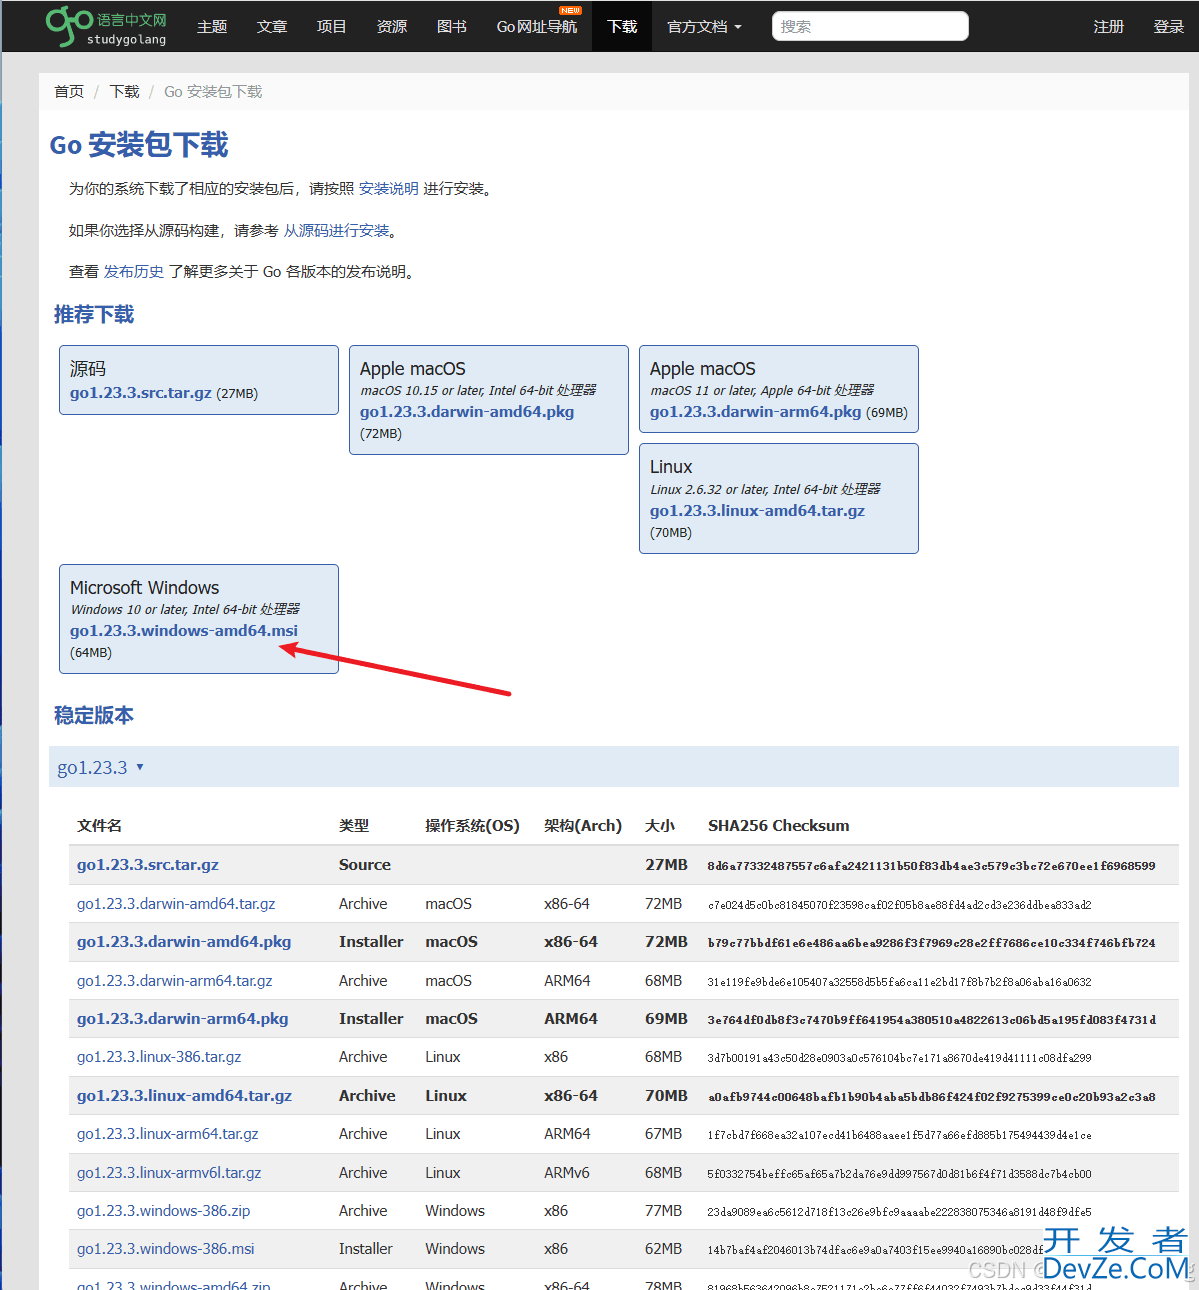Select the ARMv6 architecture cell

[567, 1173]
